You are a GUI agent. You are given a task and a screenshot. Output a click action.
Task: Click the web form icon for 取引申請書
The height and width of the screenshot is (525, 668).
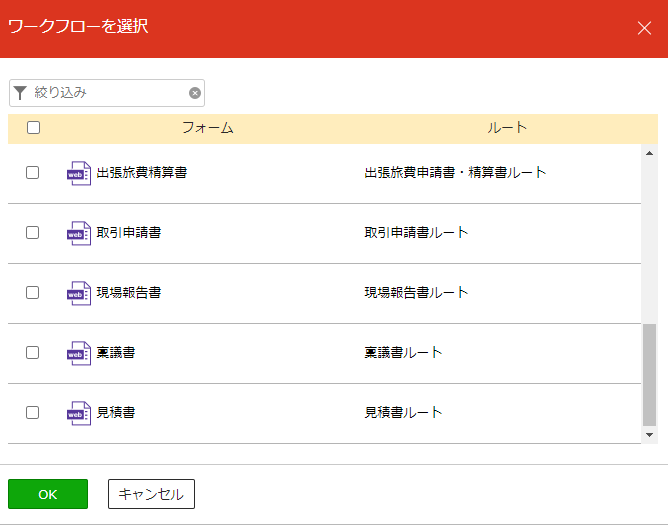pyautogui.click(x=79, y=233)
